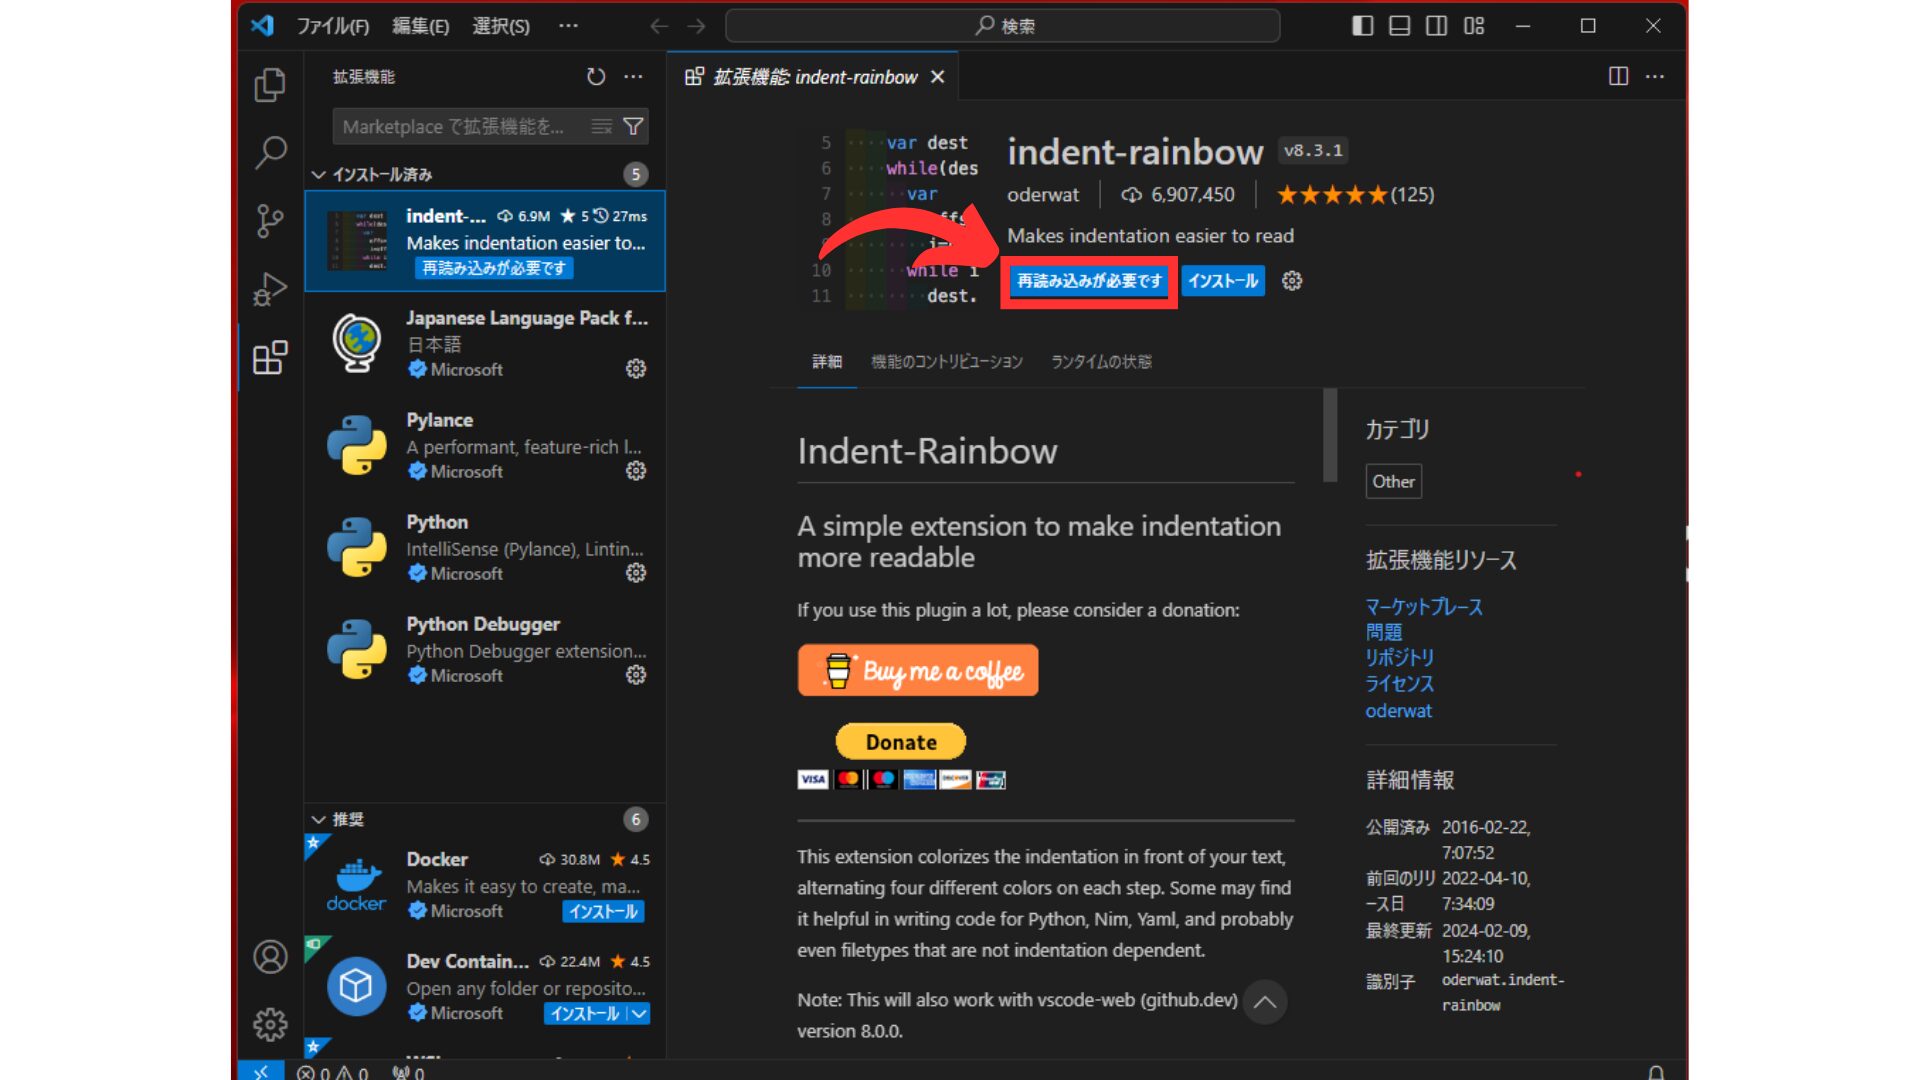Open the マーケットプレース link
Viewport: 1920px width, 1080px height.
(x=1423, y=606)
